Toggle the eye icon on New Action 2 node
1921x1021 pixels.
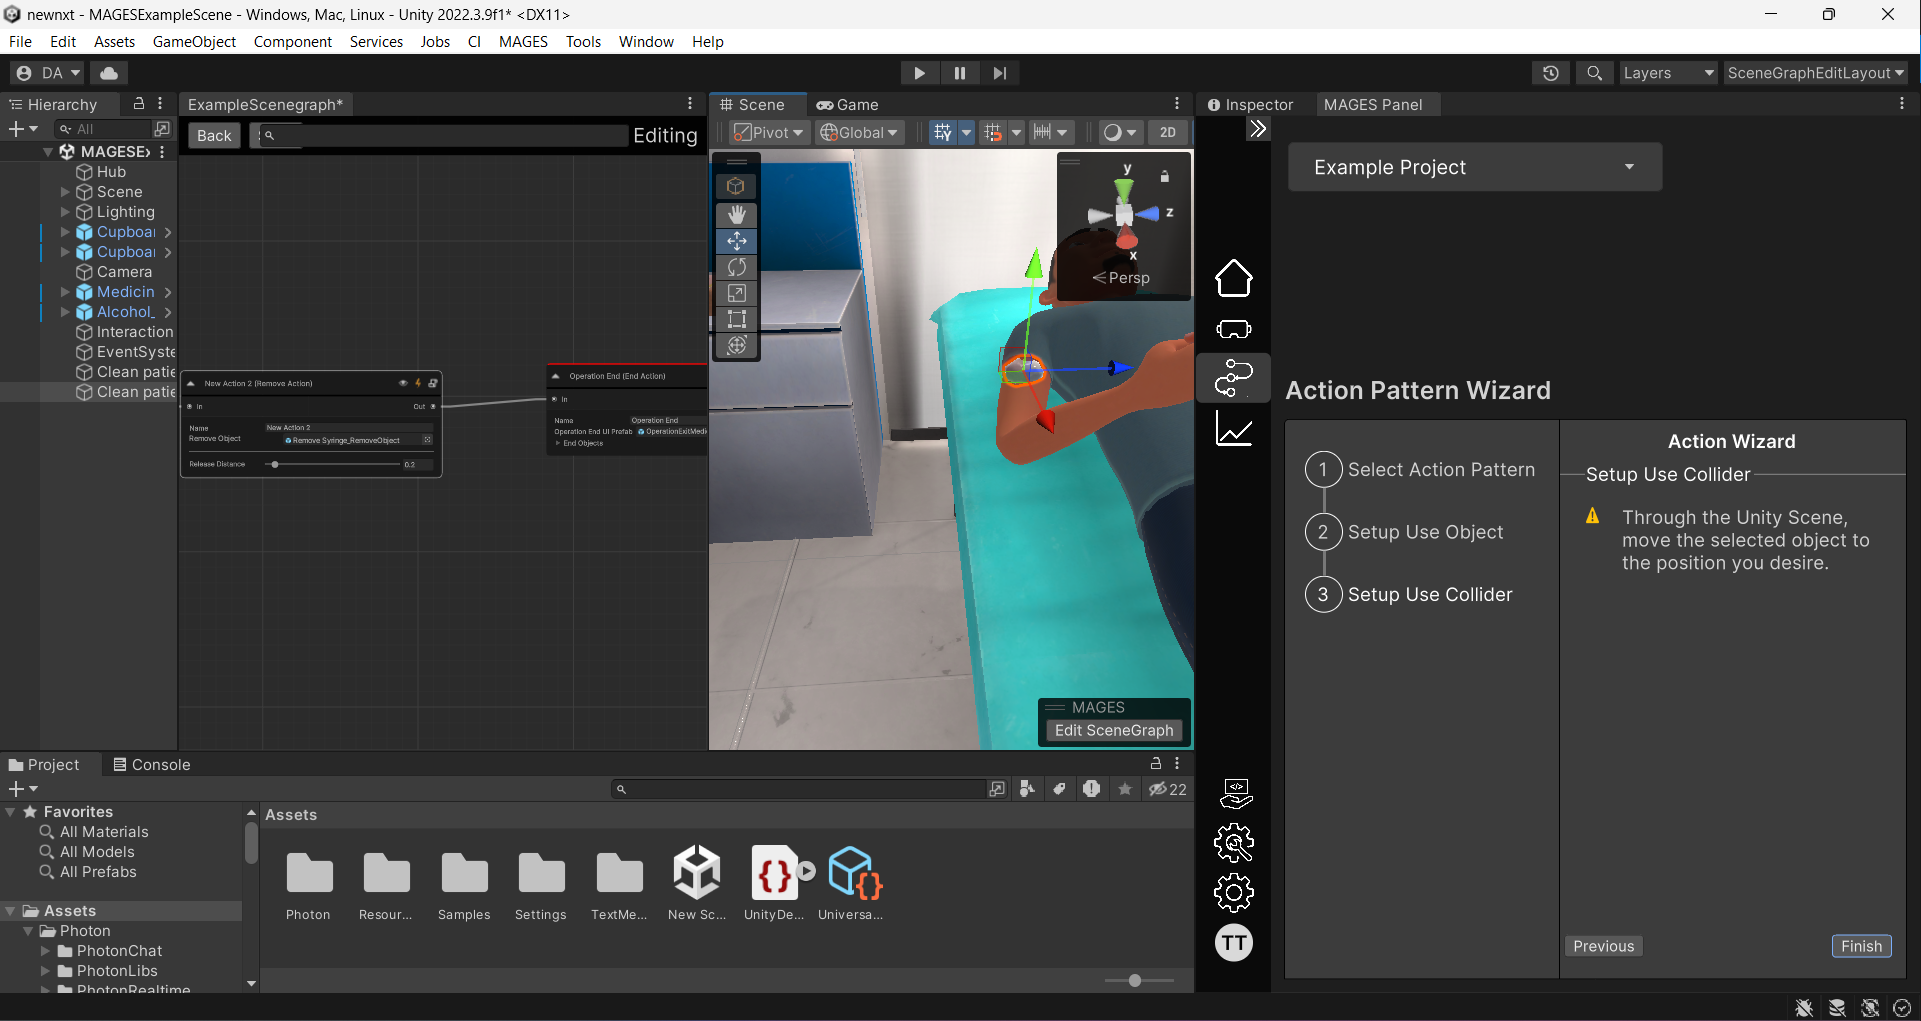[403, 383]
